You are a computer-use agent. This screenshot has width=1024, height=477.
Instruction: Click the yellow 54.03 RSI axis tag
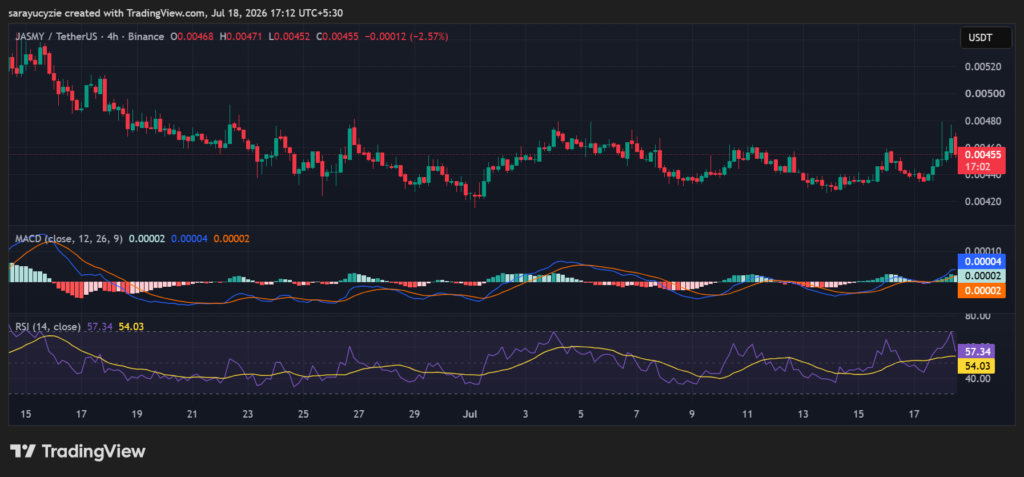[976, 366]
